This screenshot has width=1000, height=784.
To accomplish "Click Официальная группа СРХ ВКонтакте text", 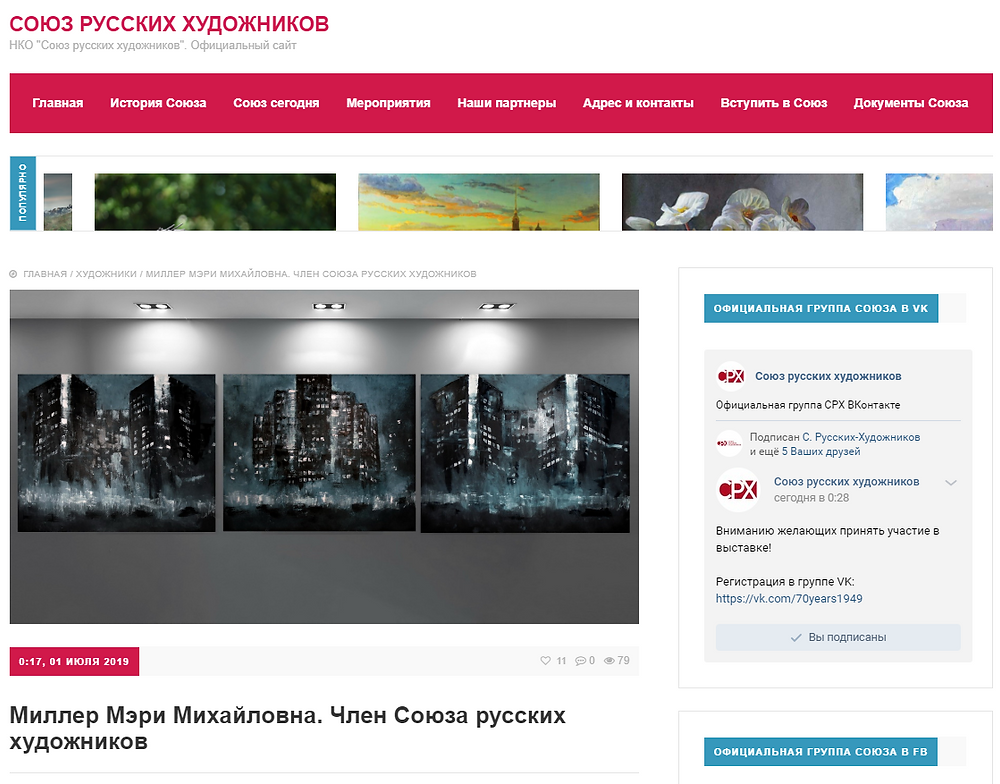I will click(x=808, y=405).
